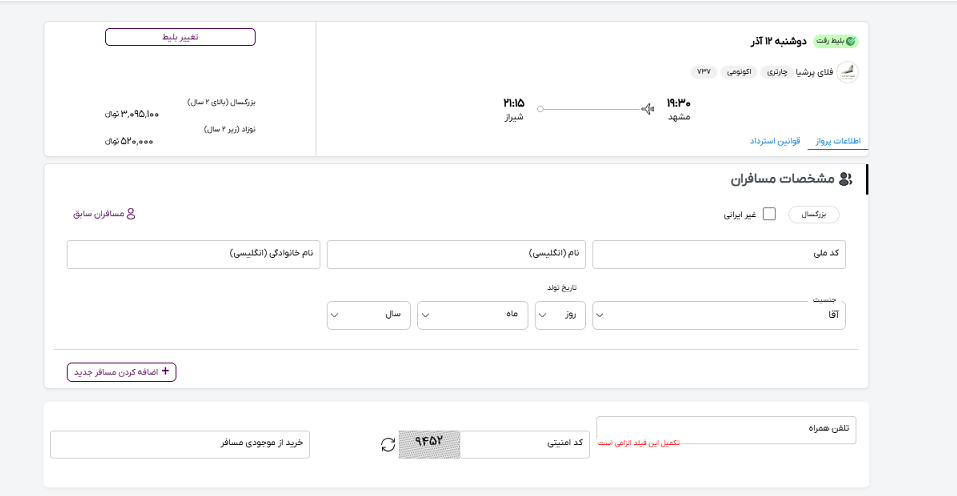The height and width of the screenshot is (496, 957).
Task: Click the passengers icon beside مشخصات مسافران
Action: (845, 179)
